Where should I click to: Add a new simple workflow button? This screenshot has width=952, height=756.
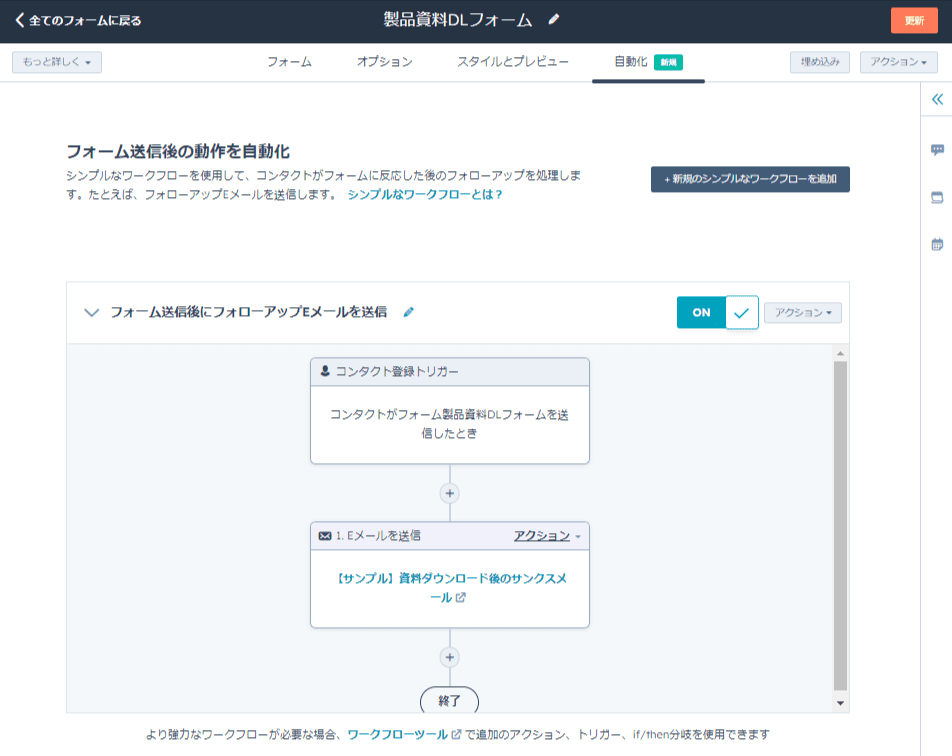click(x=750, y=179)
